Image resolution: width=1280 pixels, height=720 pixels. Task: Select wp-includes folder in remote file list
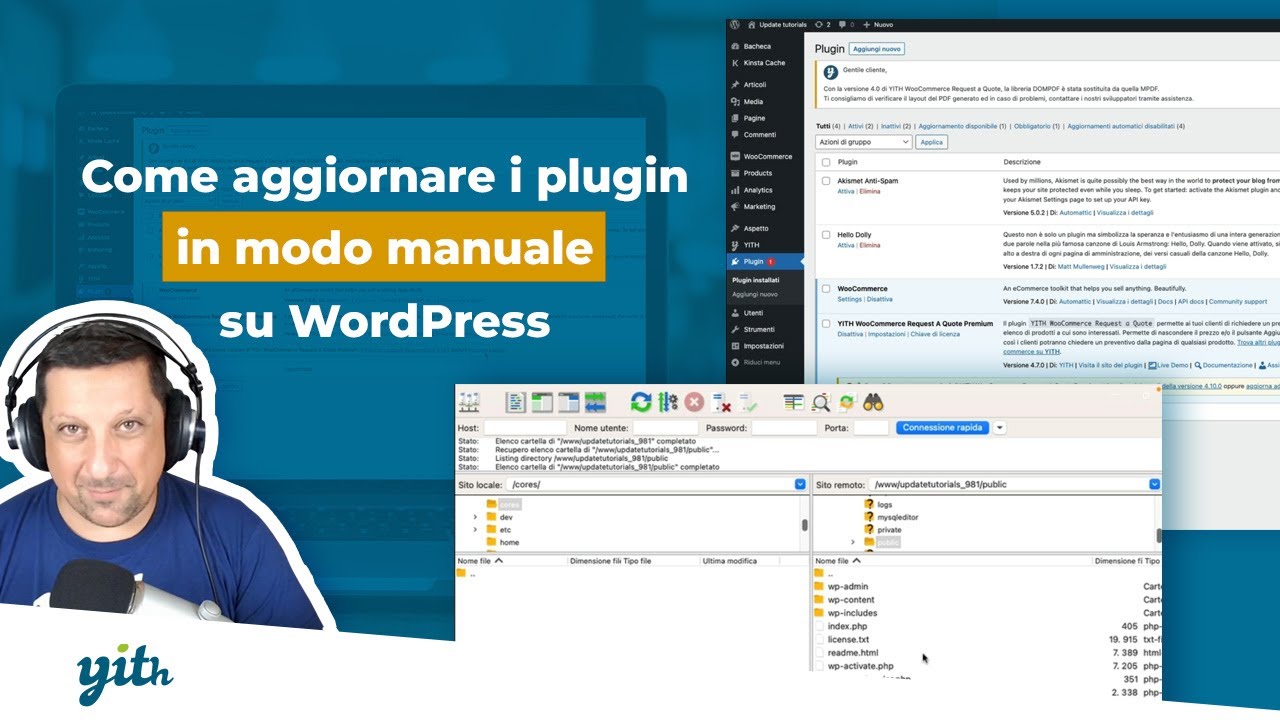click(846, 613)
